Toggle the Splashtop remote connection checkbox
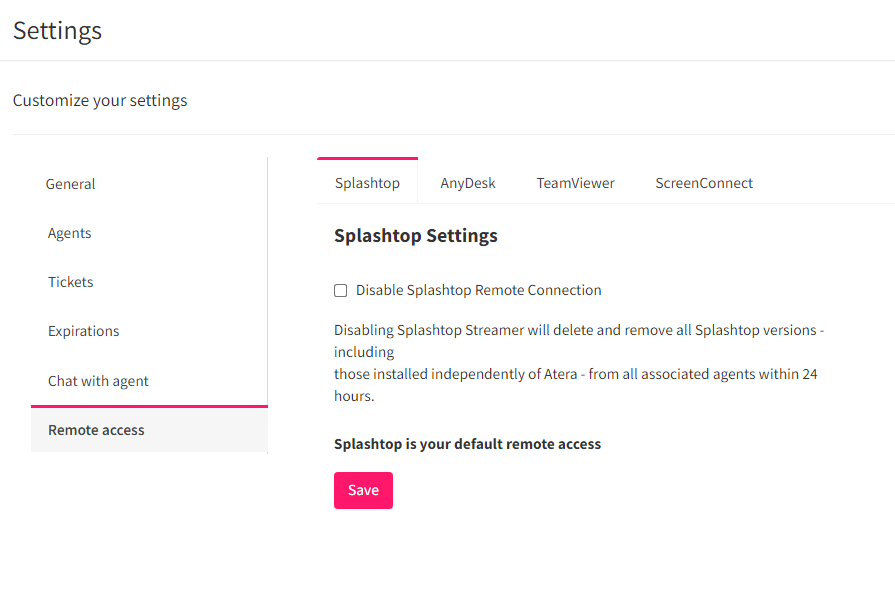Viewport: 895px width, 591px height. (340, 290)
